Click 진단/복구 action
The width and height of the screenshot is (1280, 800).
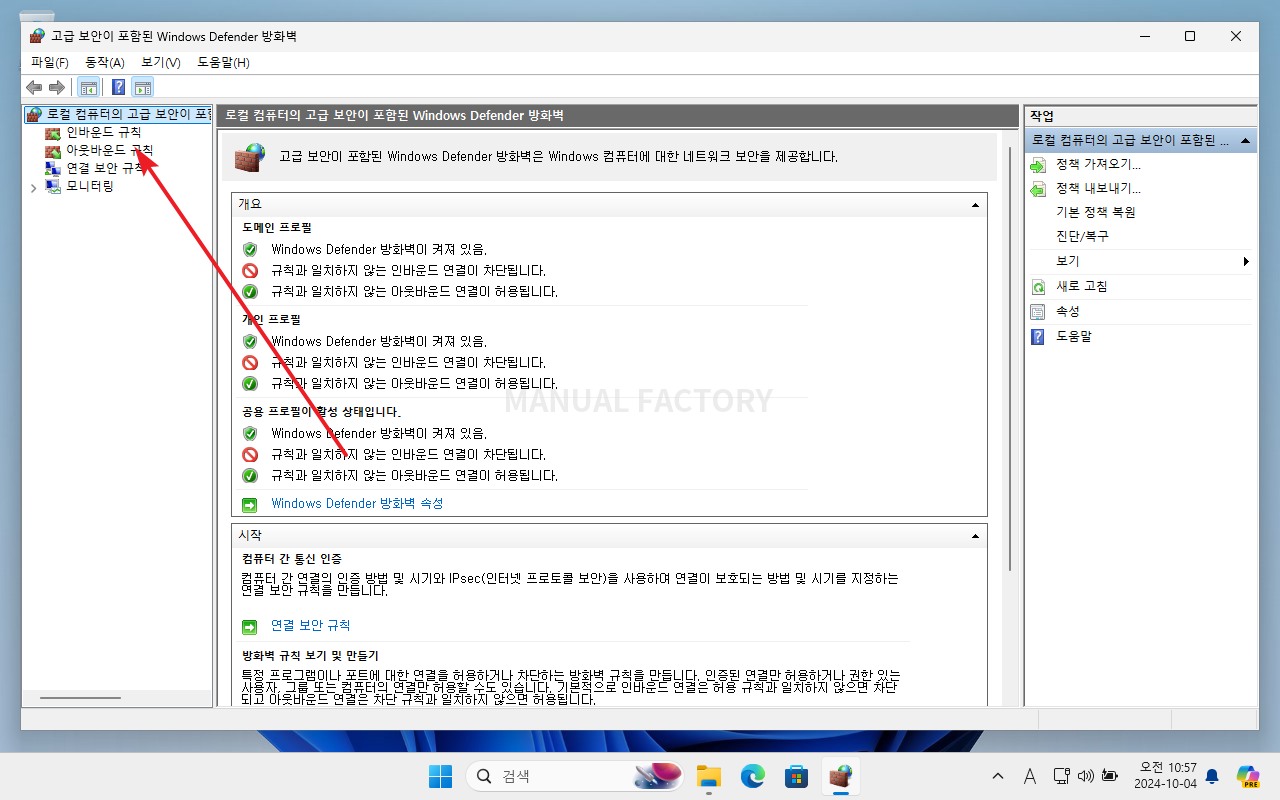[1082, 236]
